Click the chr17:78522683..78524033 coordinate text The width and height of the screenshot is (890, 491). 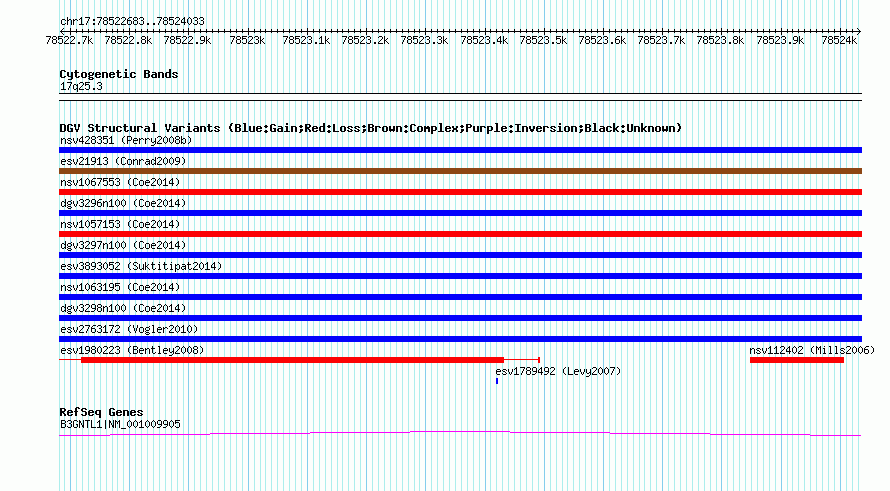point(132,21)
